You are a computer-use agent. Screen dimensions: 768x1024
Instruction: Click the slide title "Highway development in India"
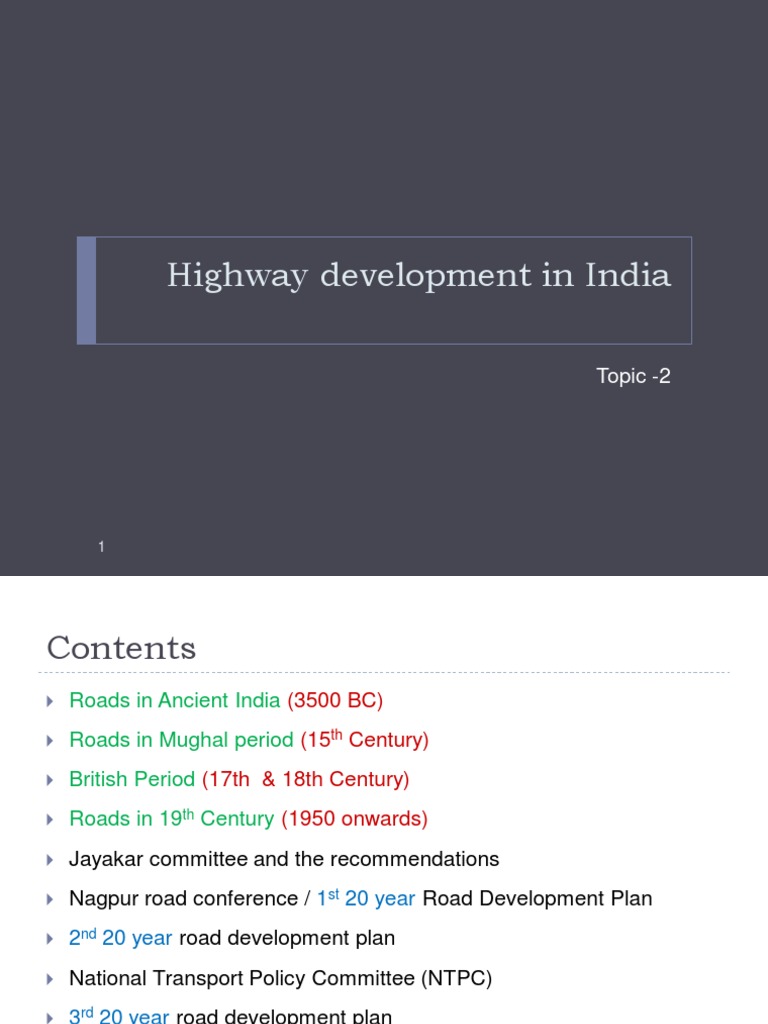419,276
